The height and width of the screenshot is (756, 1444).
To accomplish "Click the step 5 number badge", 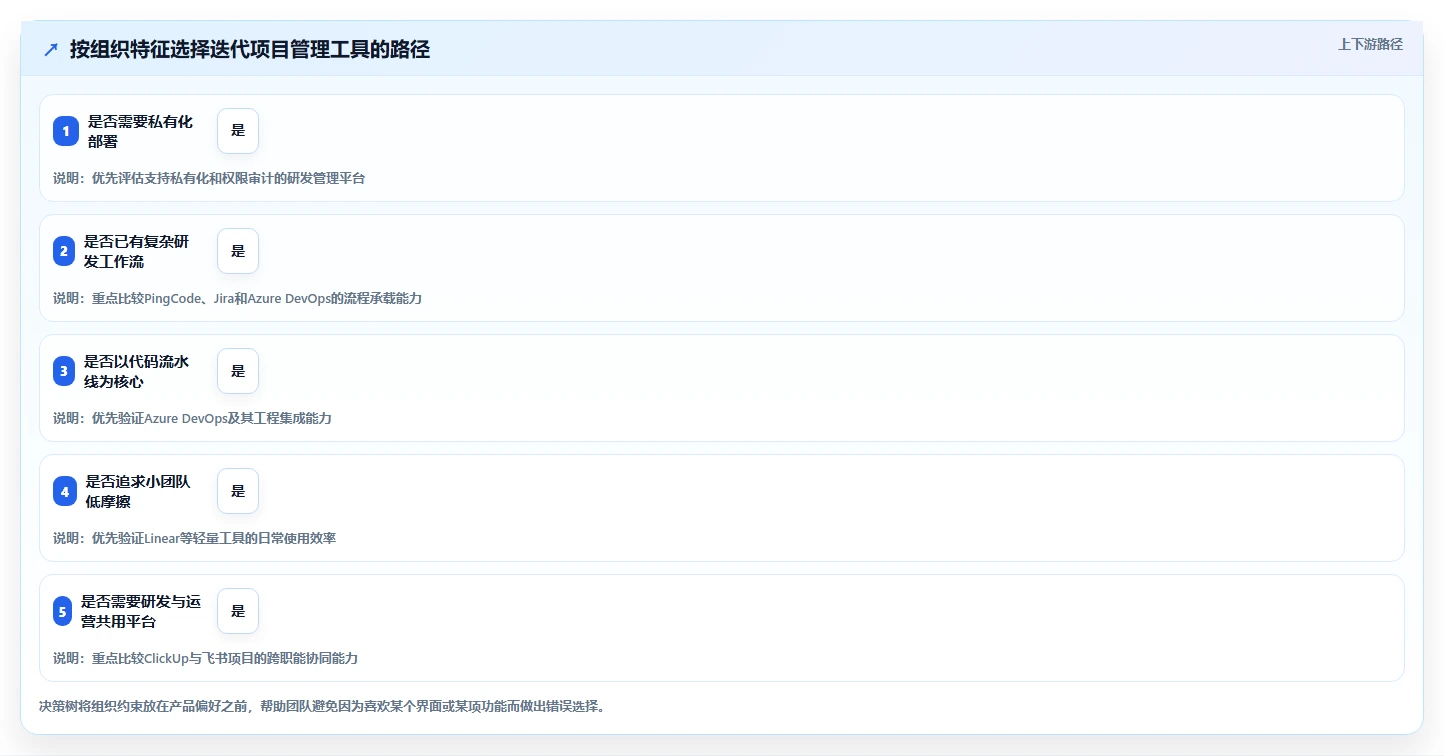I will point(63,611).
